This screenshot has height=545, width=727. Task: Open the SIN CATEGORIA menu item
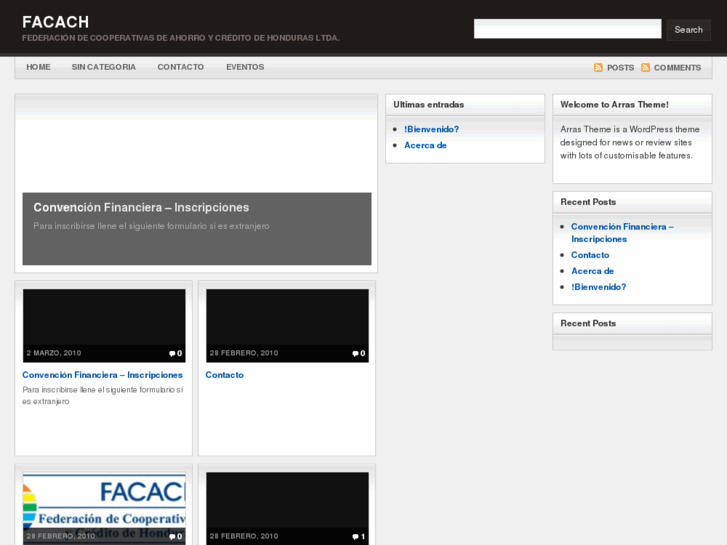tap(104, 67)
